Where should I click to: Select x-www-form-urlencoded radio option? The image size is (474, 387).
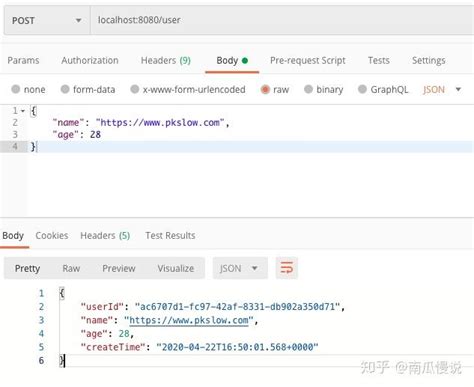click(x=135, y=89)
